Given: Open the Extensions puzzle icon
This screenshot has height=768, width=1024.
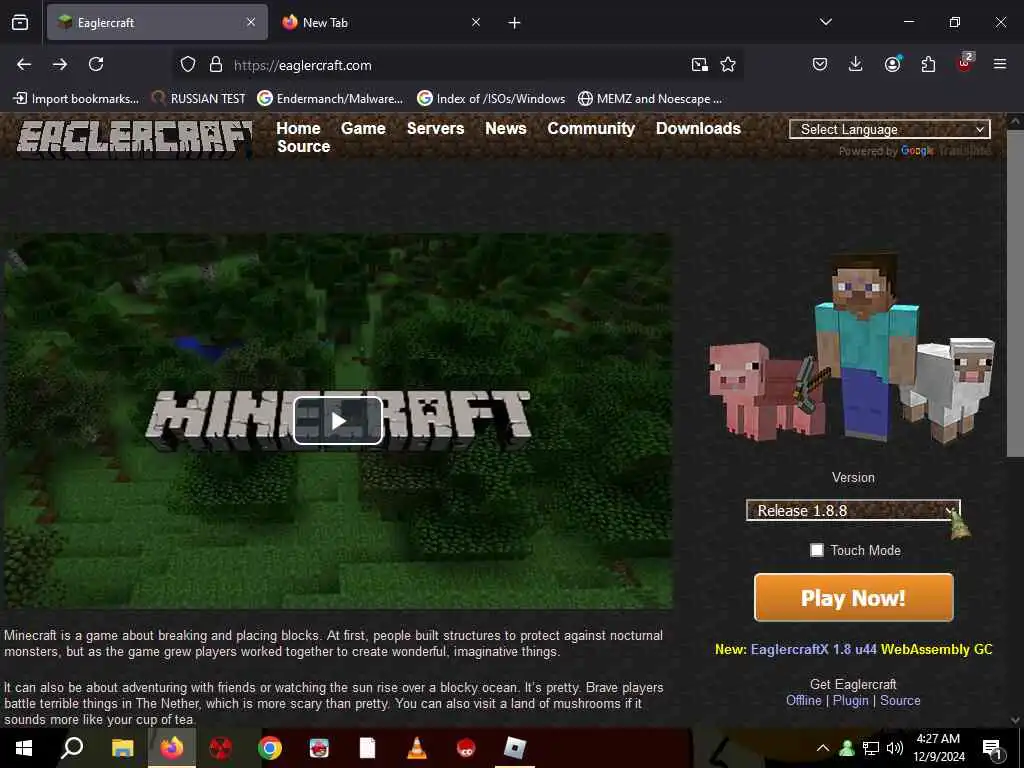Looking at the screenshot, I should point(928,64).
